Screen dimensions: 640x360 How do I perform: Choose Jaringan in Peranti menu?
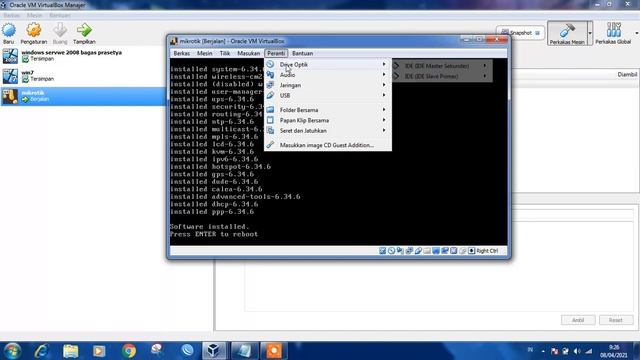click(x=328, y=85)
